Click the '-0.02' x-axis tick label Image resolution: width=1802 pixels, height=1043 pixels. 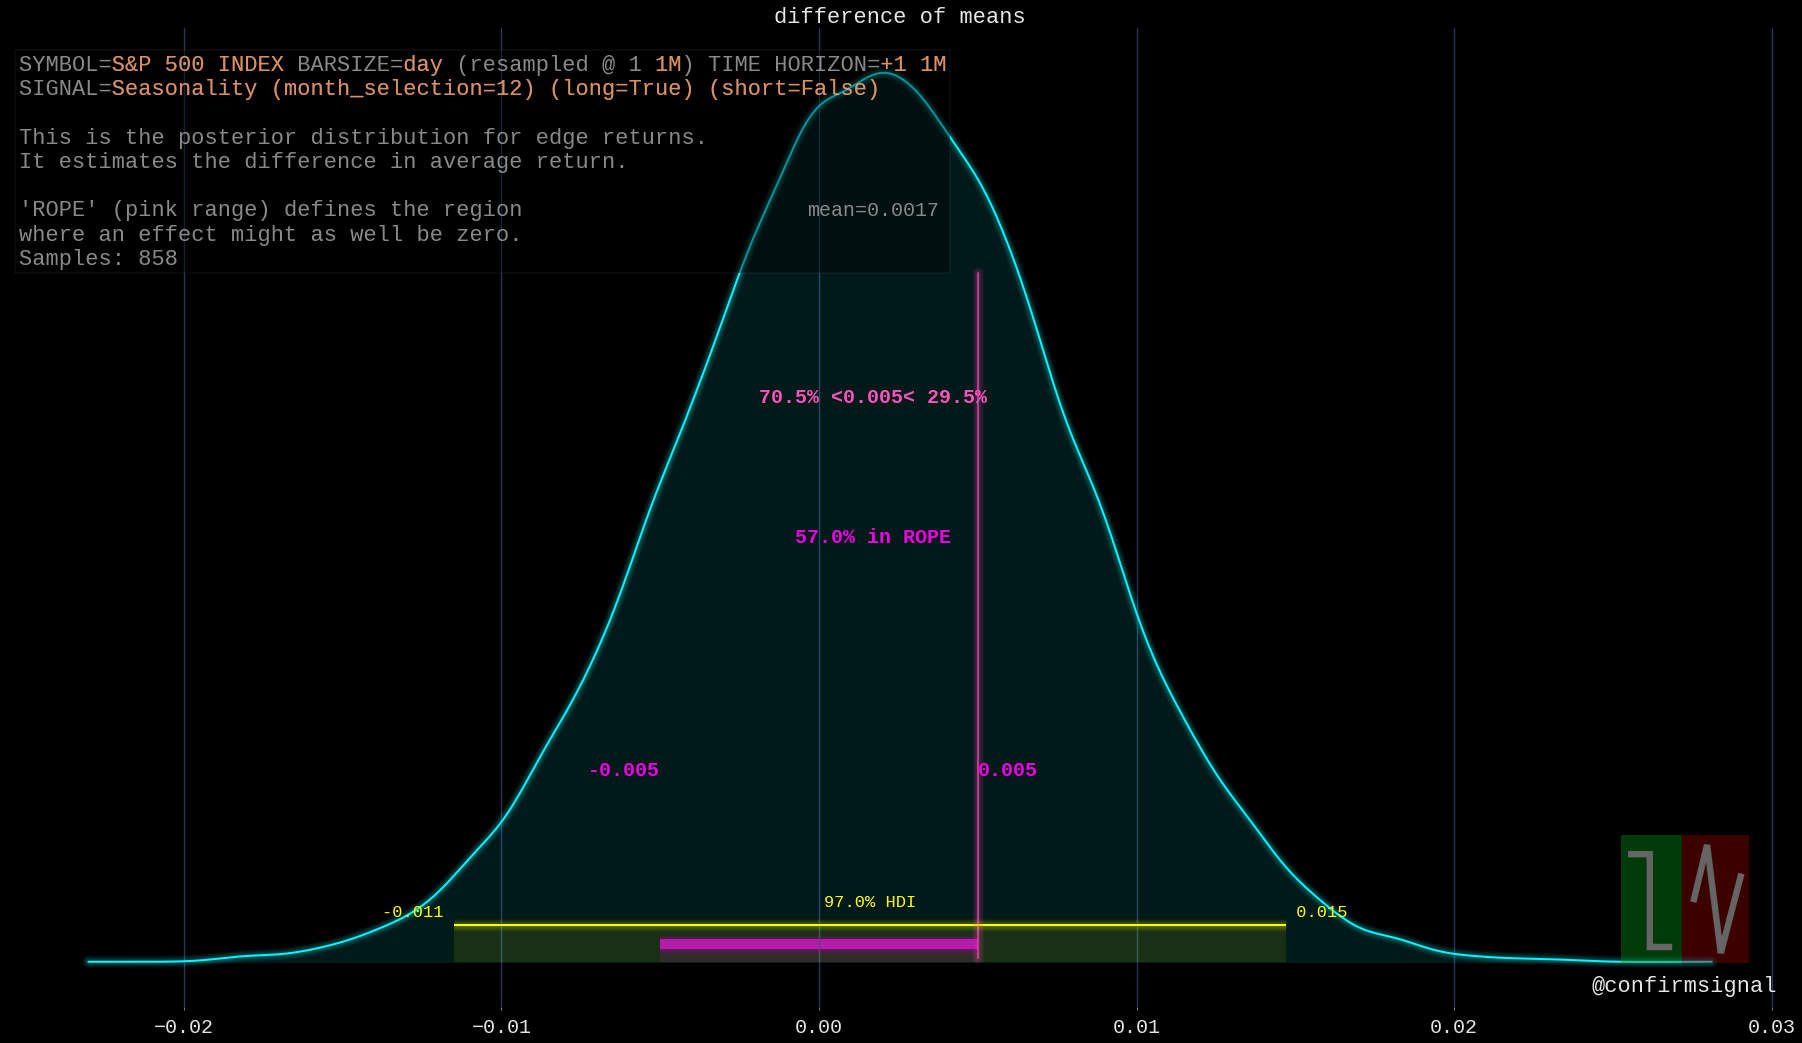coord(183,1027)
